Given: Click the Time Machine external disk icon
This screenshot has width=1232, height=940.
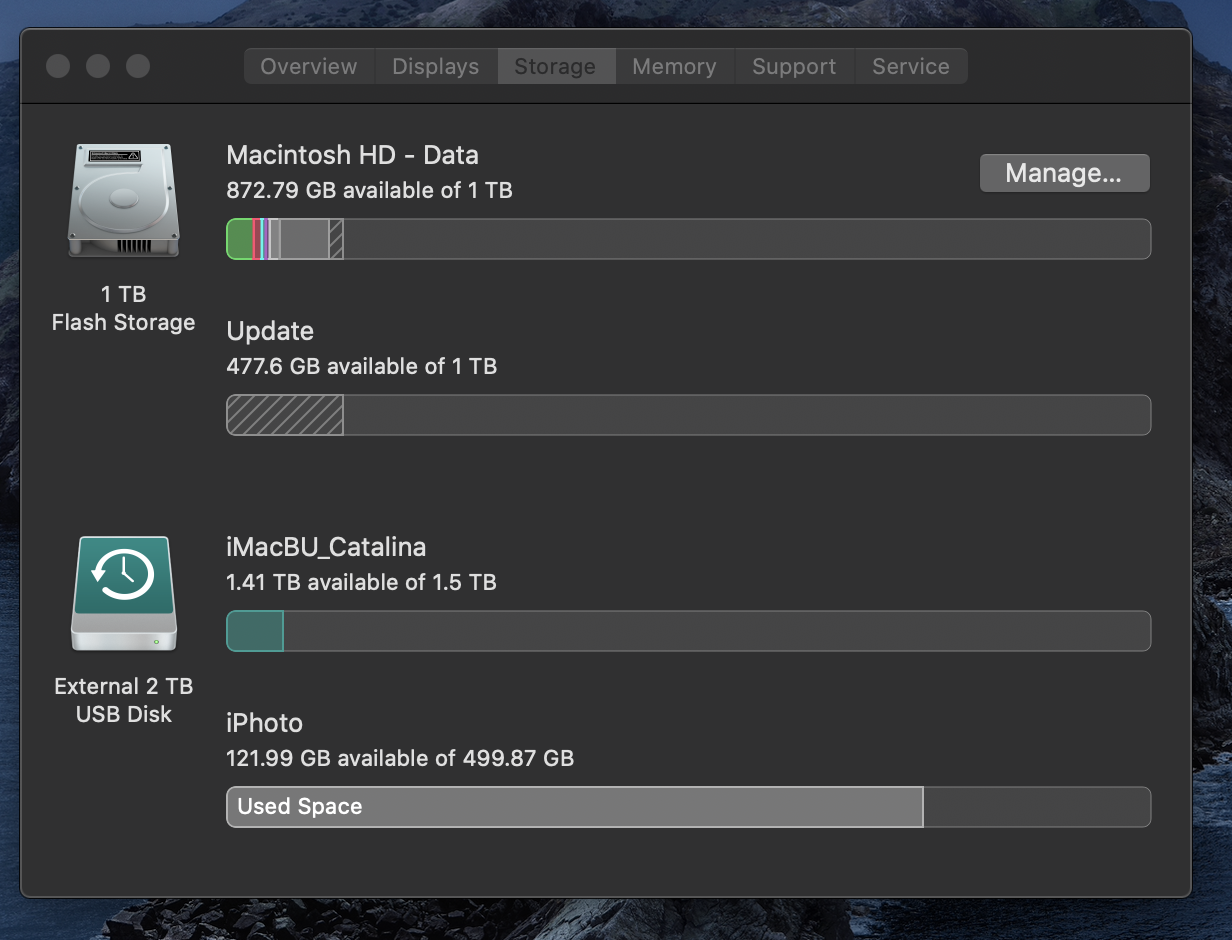Looking at the screenshot, I should (124, 593).
